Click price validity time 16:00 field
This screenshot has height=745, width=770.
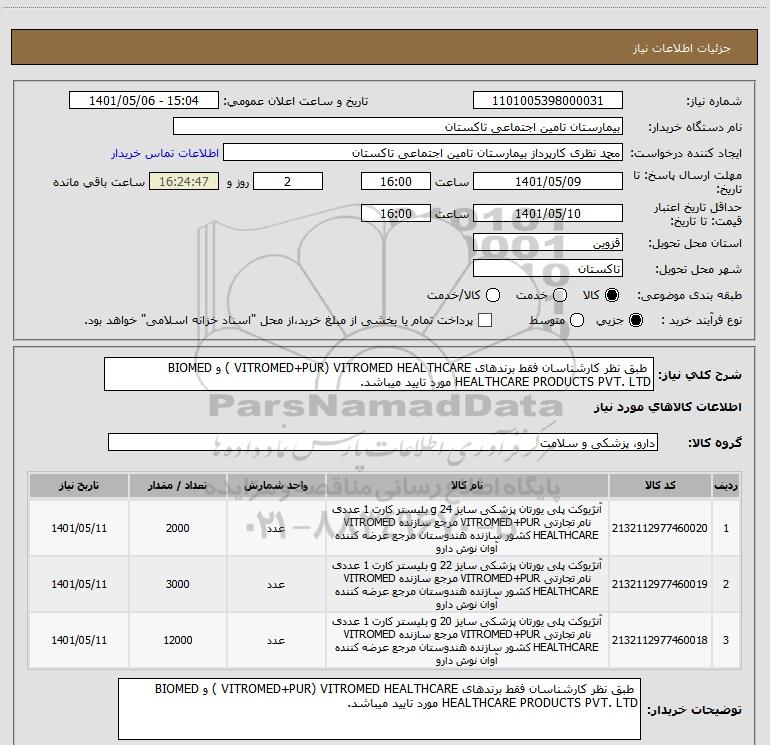(396, 213)
